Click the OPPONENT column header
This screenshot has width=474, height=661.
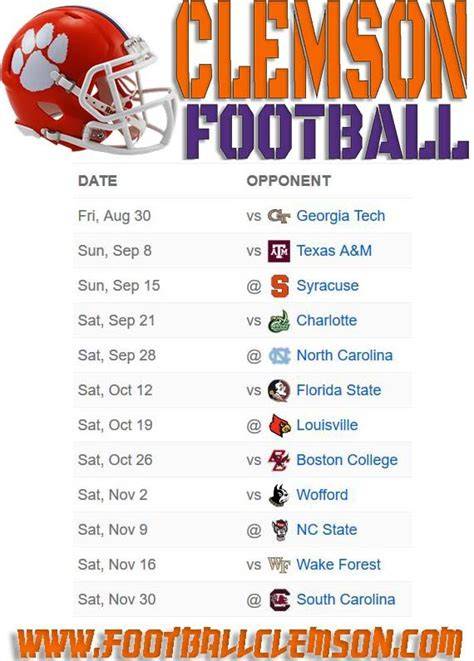pos(289,181)
